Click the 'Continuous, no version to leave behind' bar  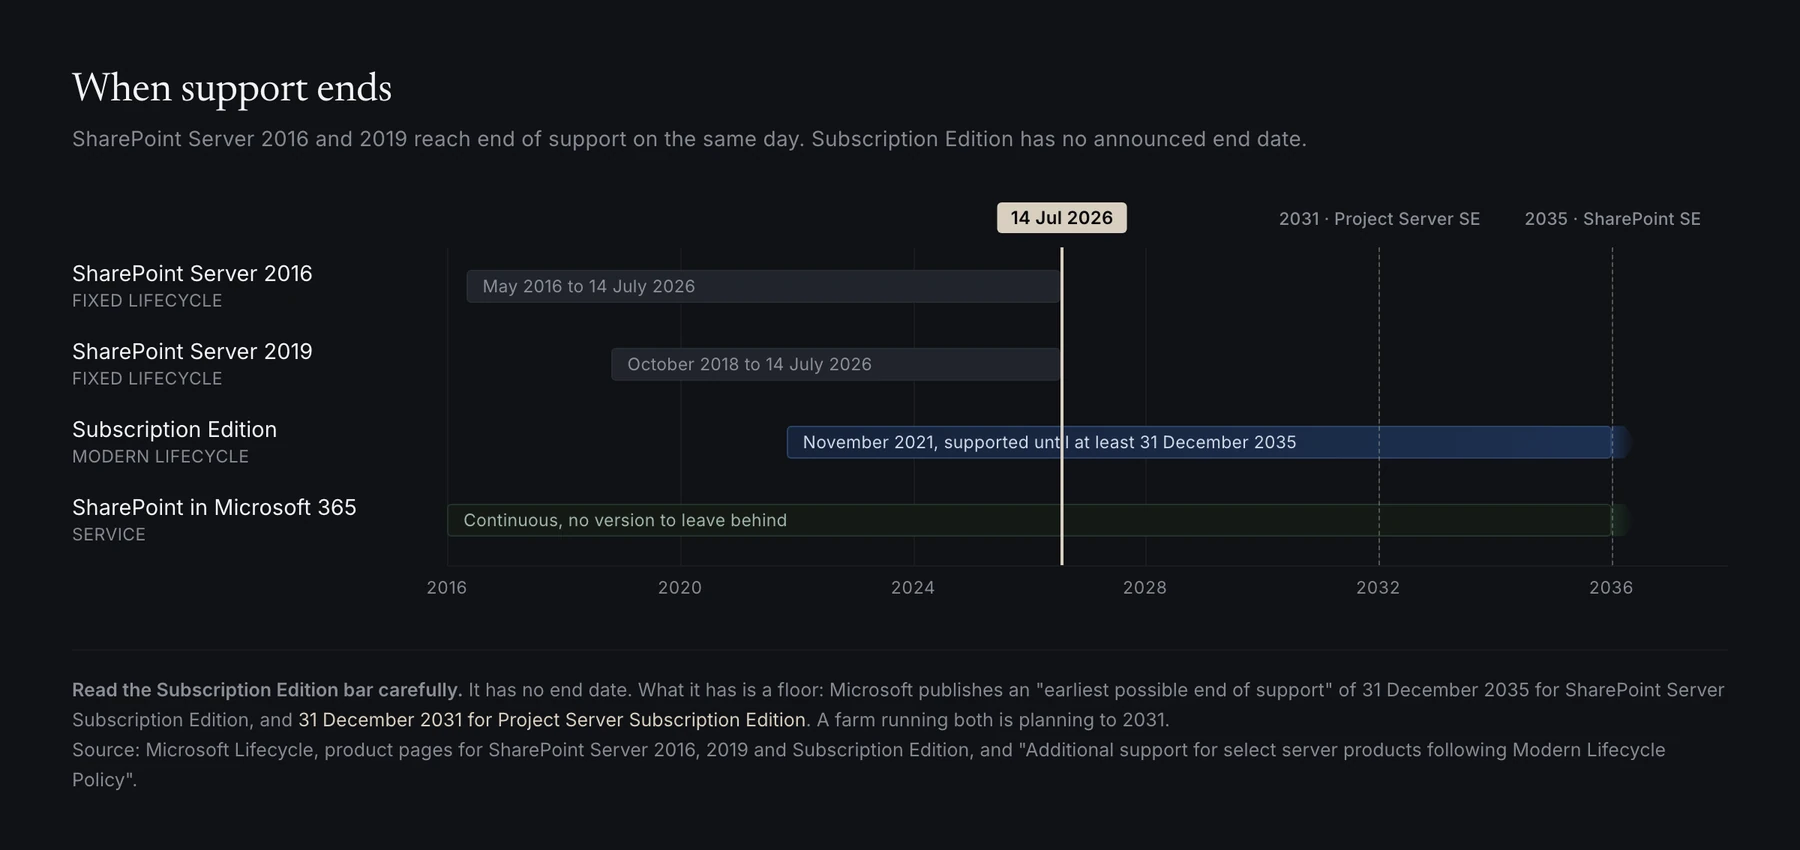(x=1039, y=520)
